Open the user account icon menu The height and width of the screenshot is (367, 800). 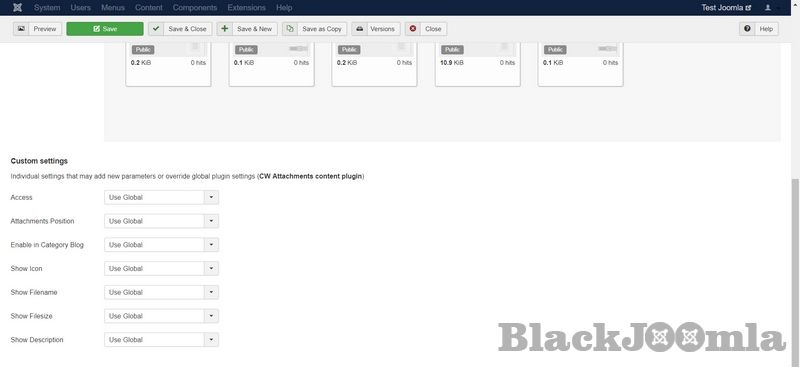pyautogui.click(x=768, y=8)
